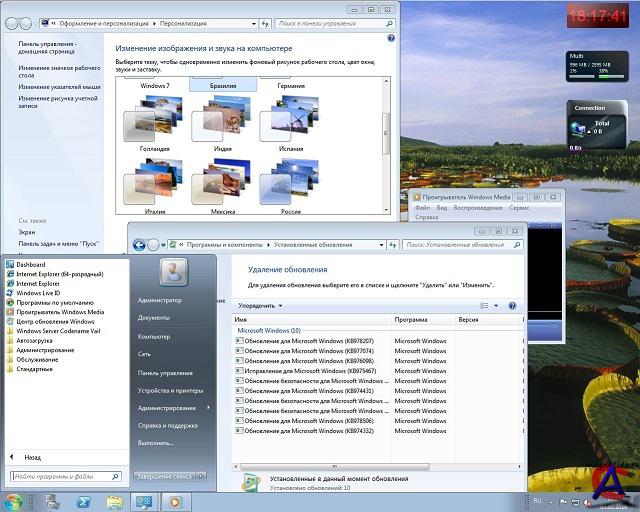Click refresh button in Personalization address bar
This screenshot has width=640, height=512.
[x=265, y=24]
